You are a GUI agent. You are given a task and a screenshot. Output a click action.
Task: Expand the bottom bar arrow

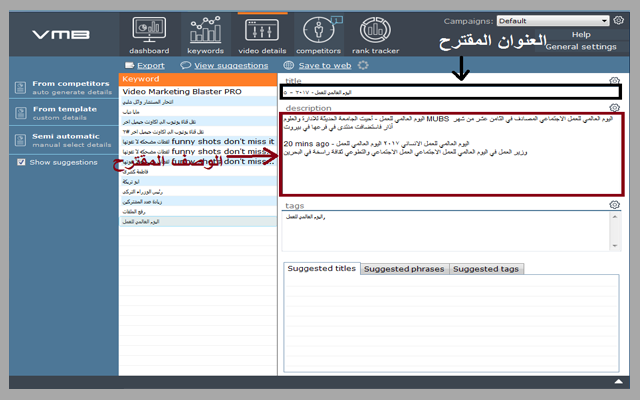(619, 381)
